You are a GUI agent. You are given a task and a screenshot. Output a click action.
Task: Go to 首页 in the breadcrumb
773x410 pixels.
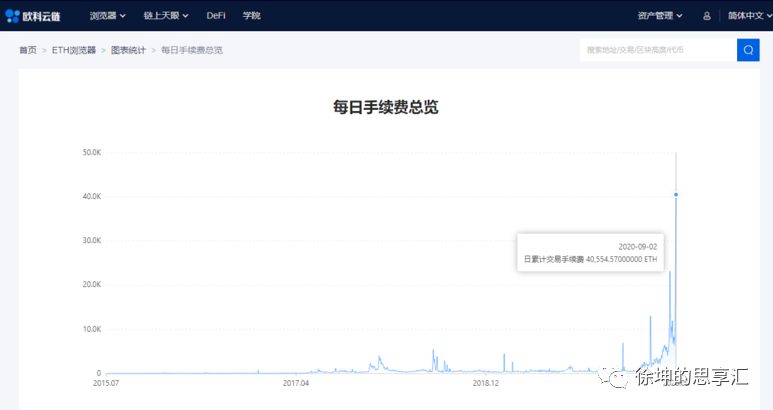click(x=28, y=50)
